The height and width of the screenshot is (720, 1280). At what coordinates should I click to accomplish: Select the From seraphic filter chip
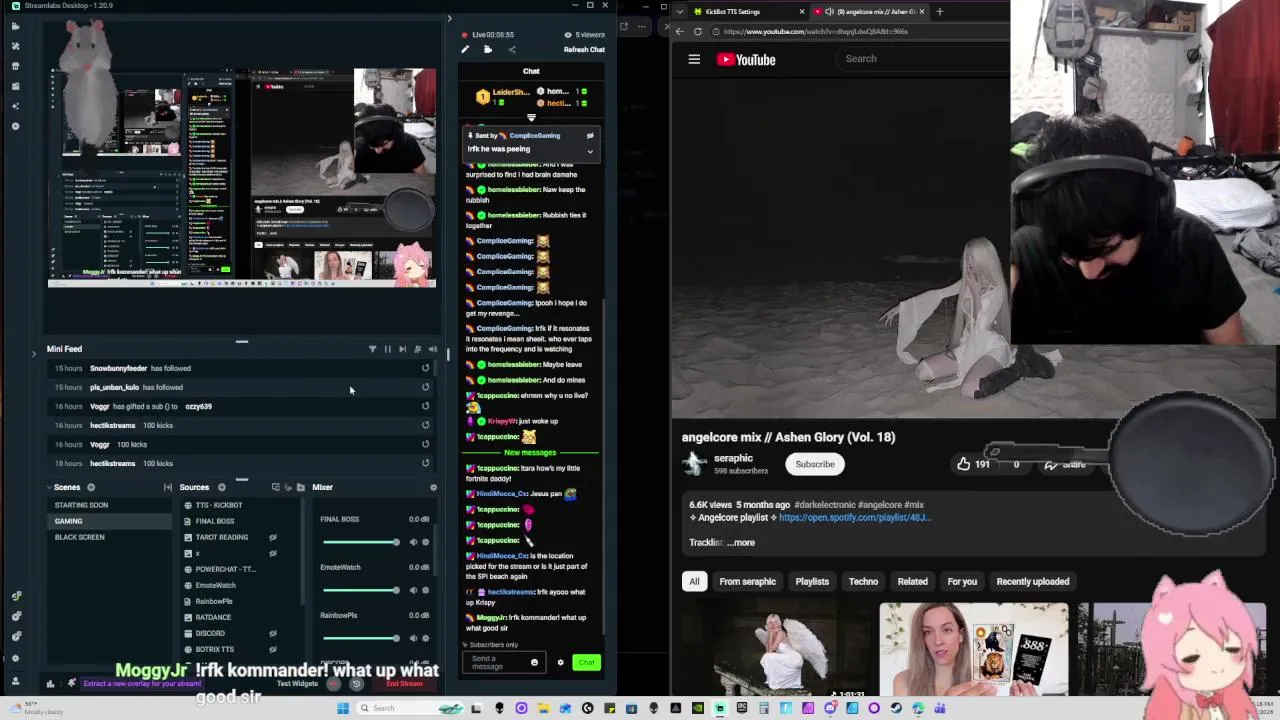tap(747, 581)
